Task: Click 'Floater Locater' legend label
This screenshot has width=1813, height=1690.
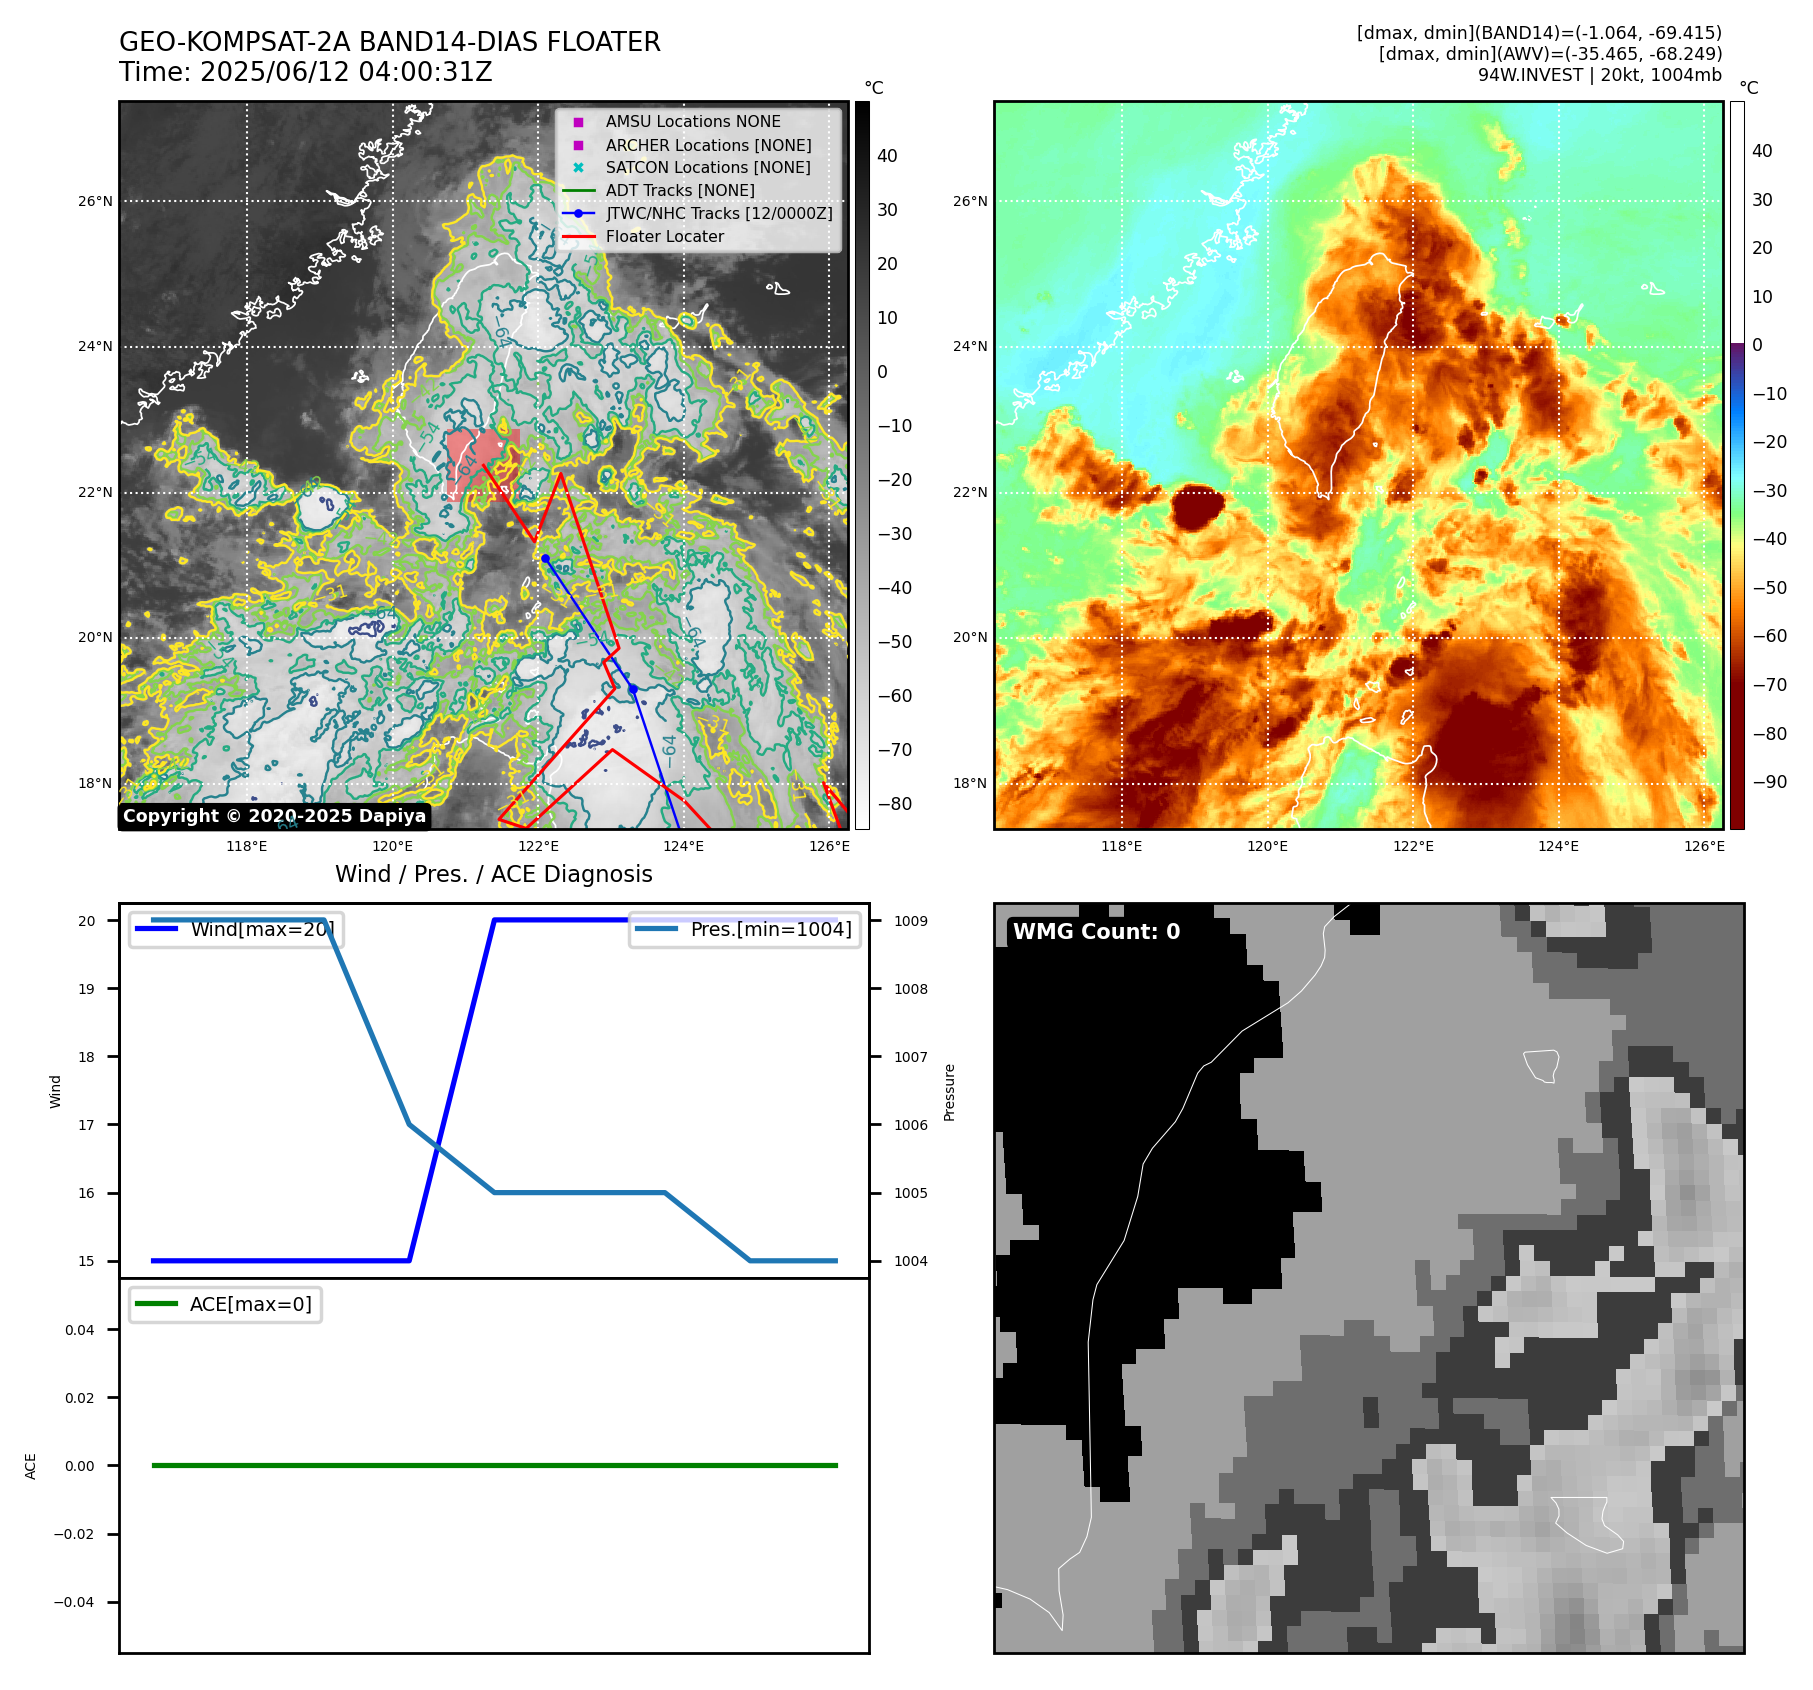Action: [665, 237]
